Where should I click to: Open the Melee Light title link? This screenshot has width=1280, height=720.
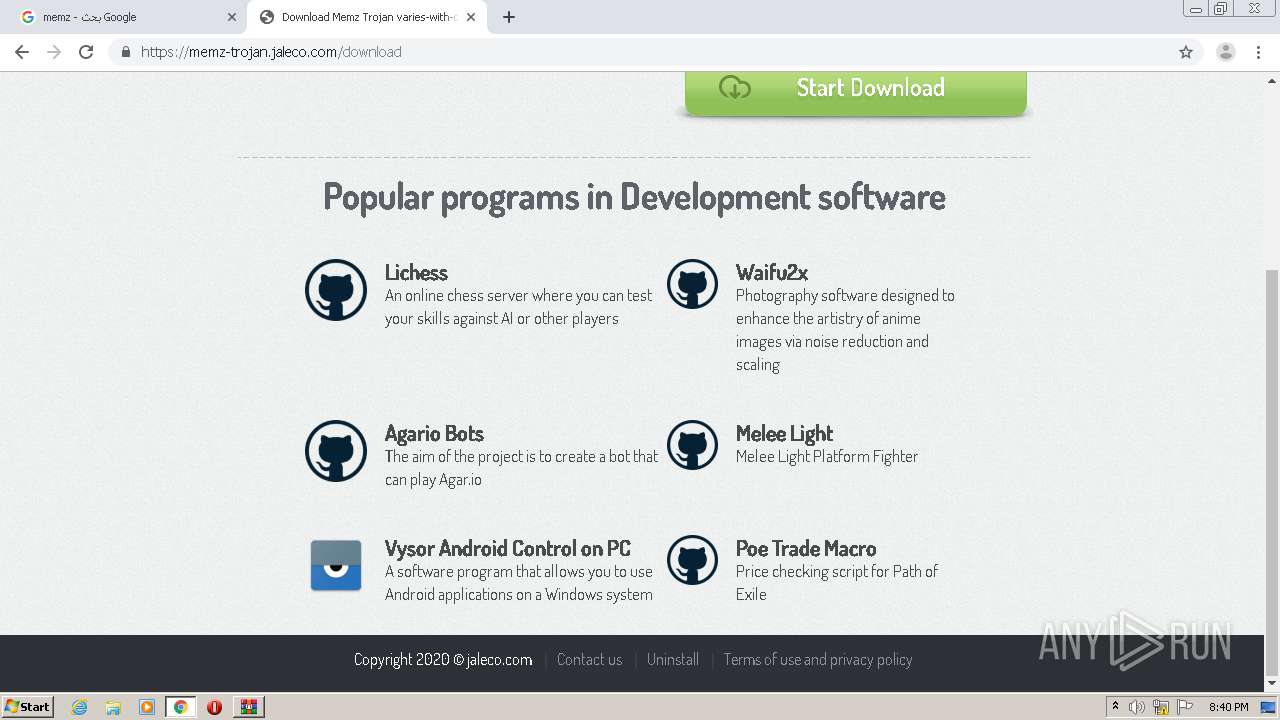(784, 433)
